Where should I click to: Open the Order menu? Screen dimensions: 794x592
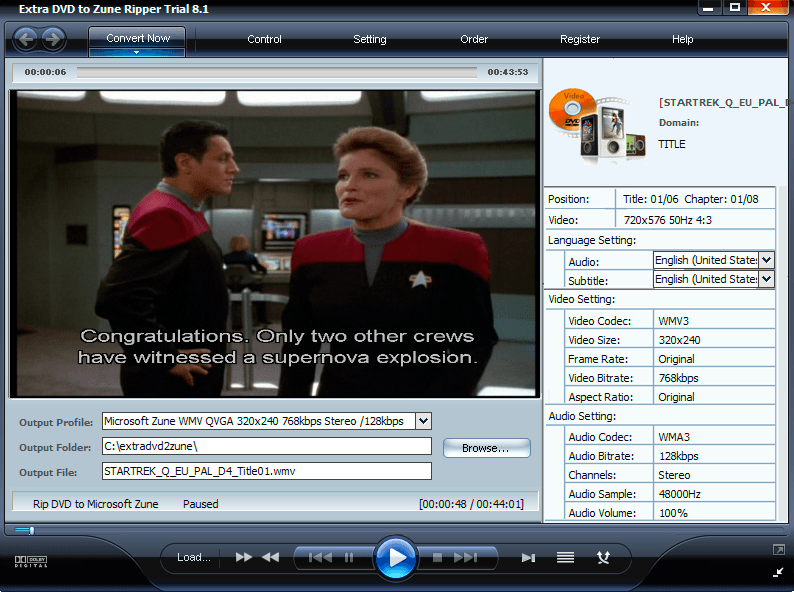[474, 39]
